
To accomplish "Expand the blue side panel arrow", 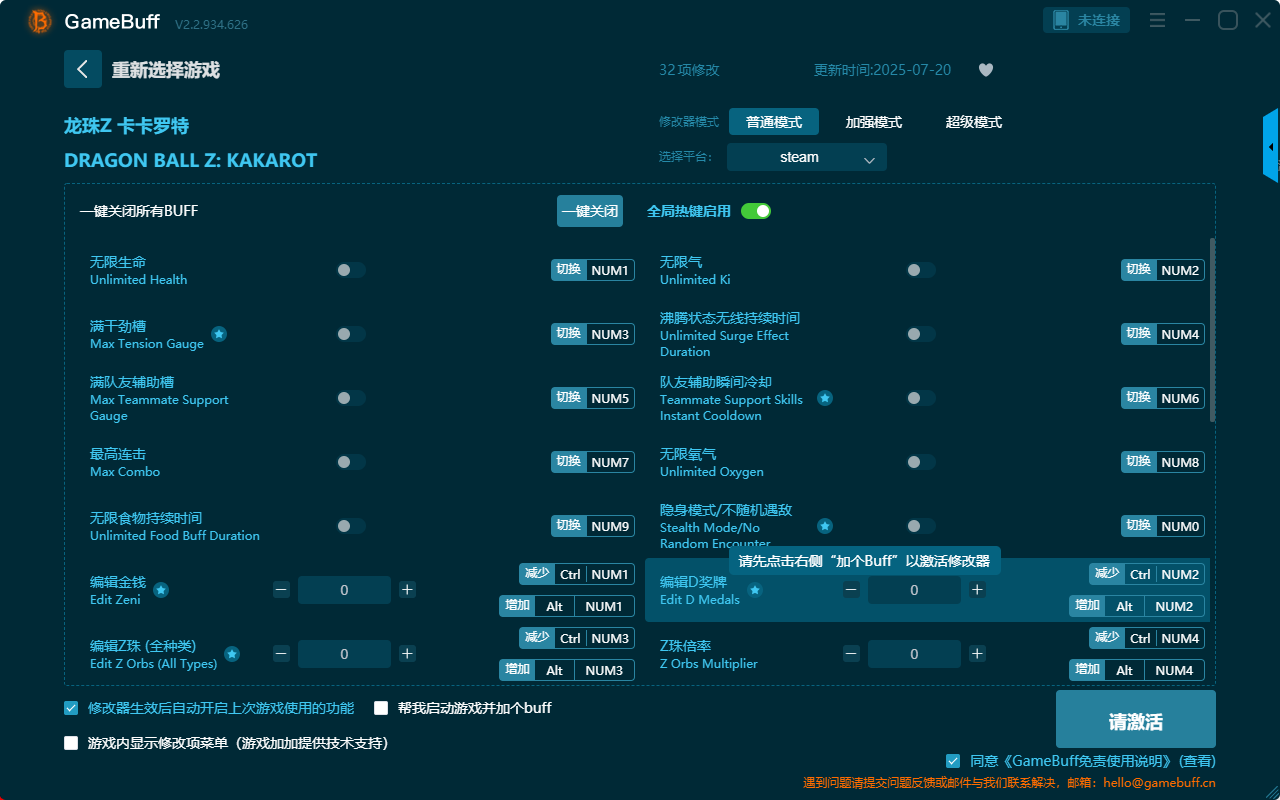I will [1271, 146].
